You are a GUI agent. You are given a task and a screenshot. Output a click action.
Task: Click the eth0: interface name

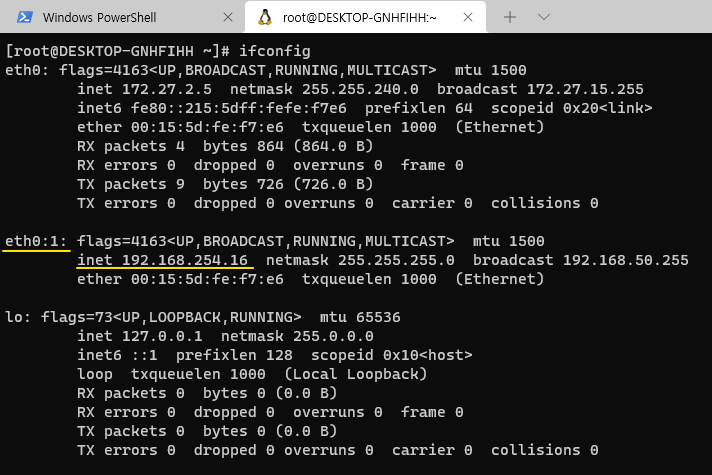point(27,70)
